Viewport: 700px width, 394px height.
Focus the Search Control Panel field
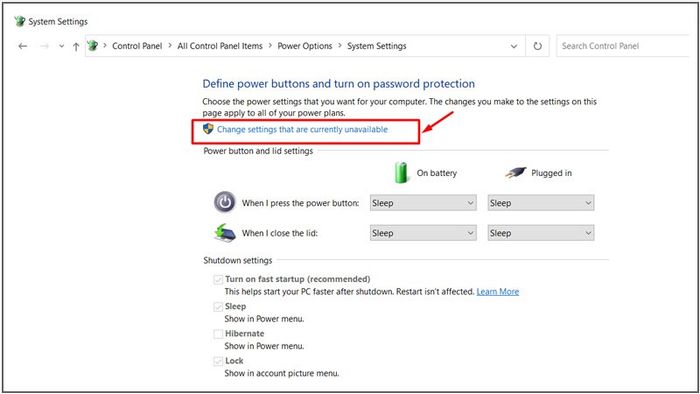(x=623, y=46)
